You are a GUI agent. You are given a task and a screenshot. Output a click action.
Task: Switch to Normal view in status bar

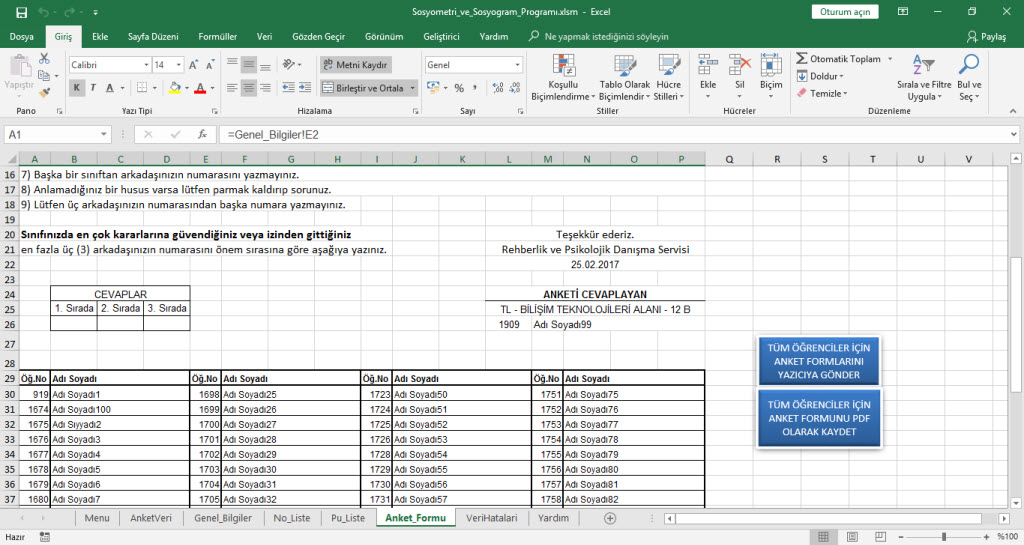click(x=824, y=537)
